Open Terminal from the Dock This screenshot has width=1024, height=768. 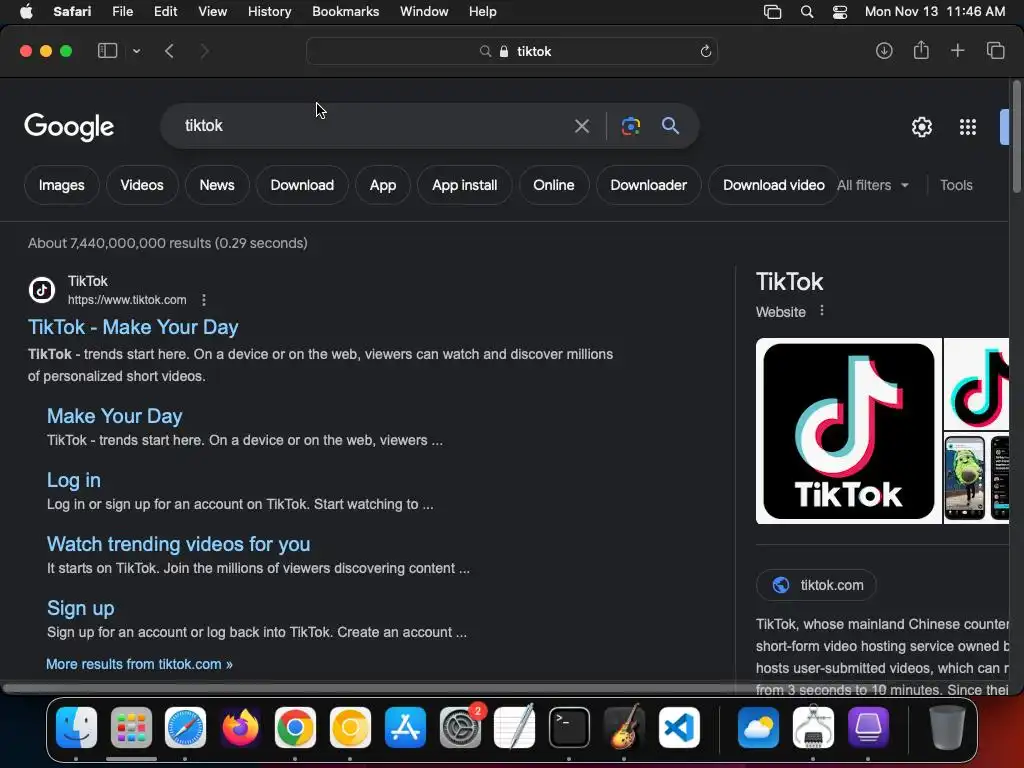[x=569, y=727]
